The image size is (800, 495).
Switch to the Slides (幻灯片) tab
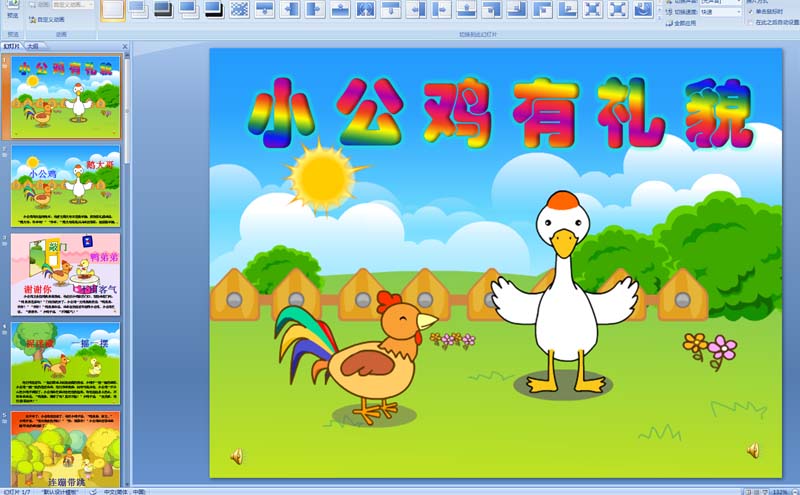(x=12, y=46)
